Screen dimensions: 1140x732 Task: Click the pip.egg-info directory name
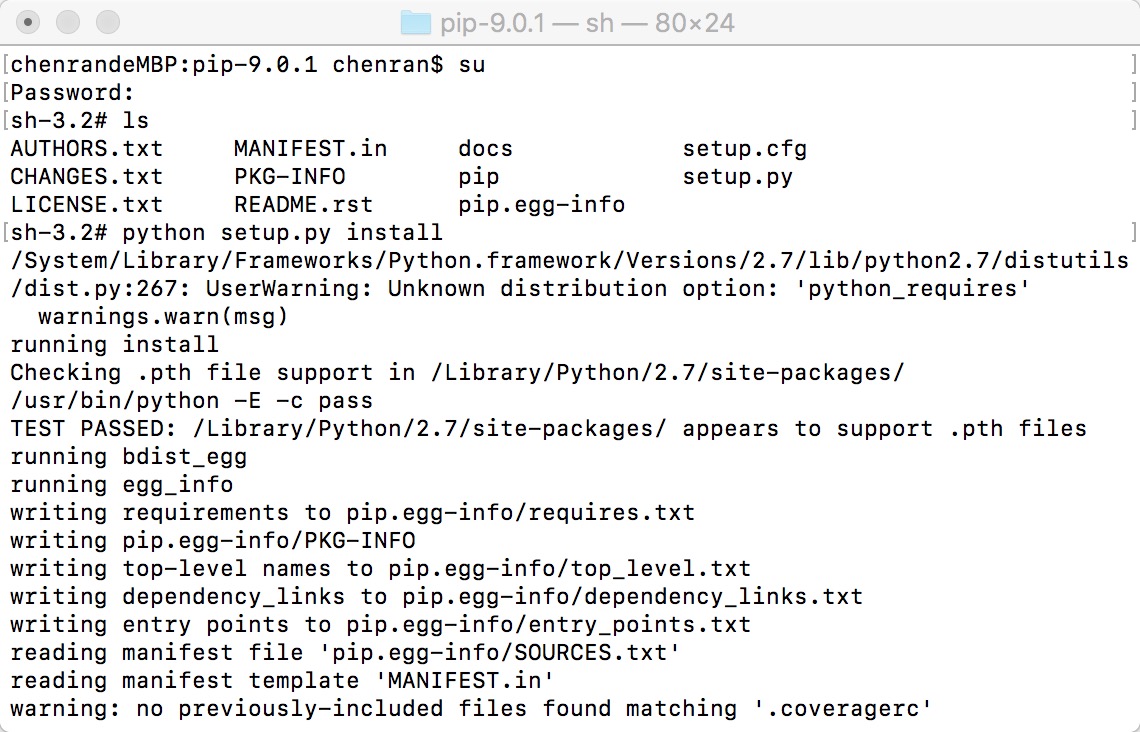(x=540, y=204)
